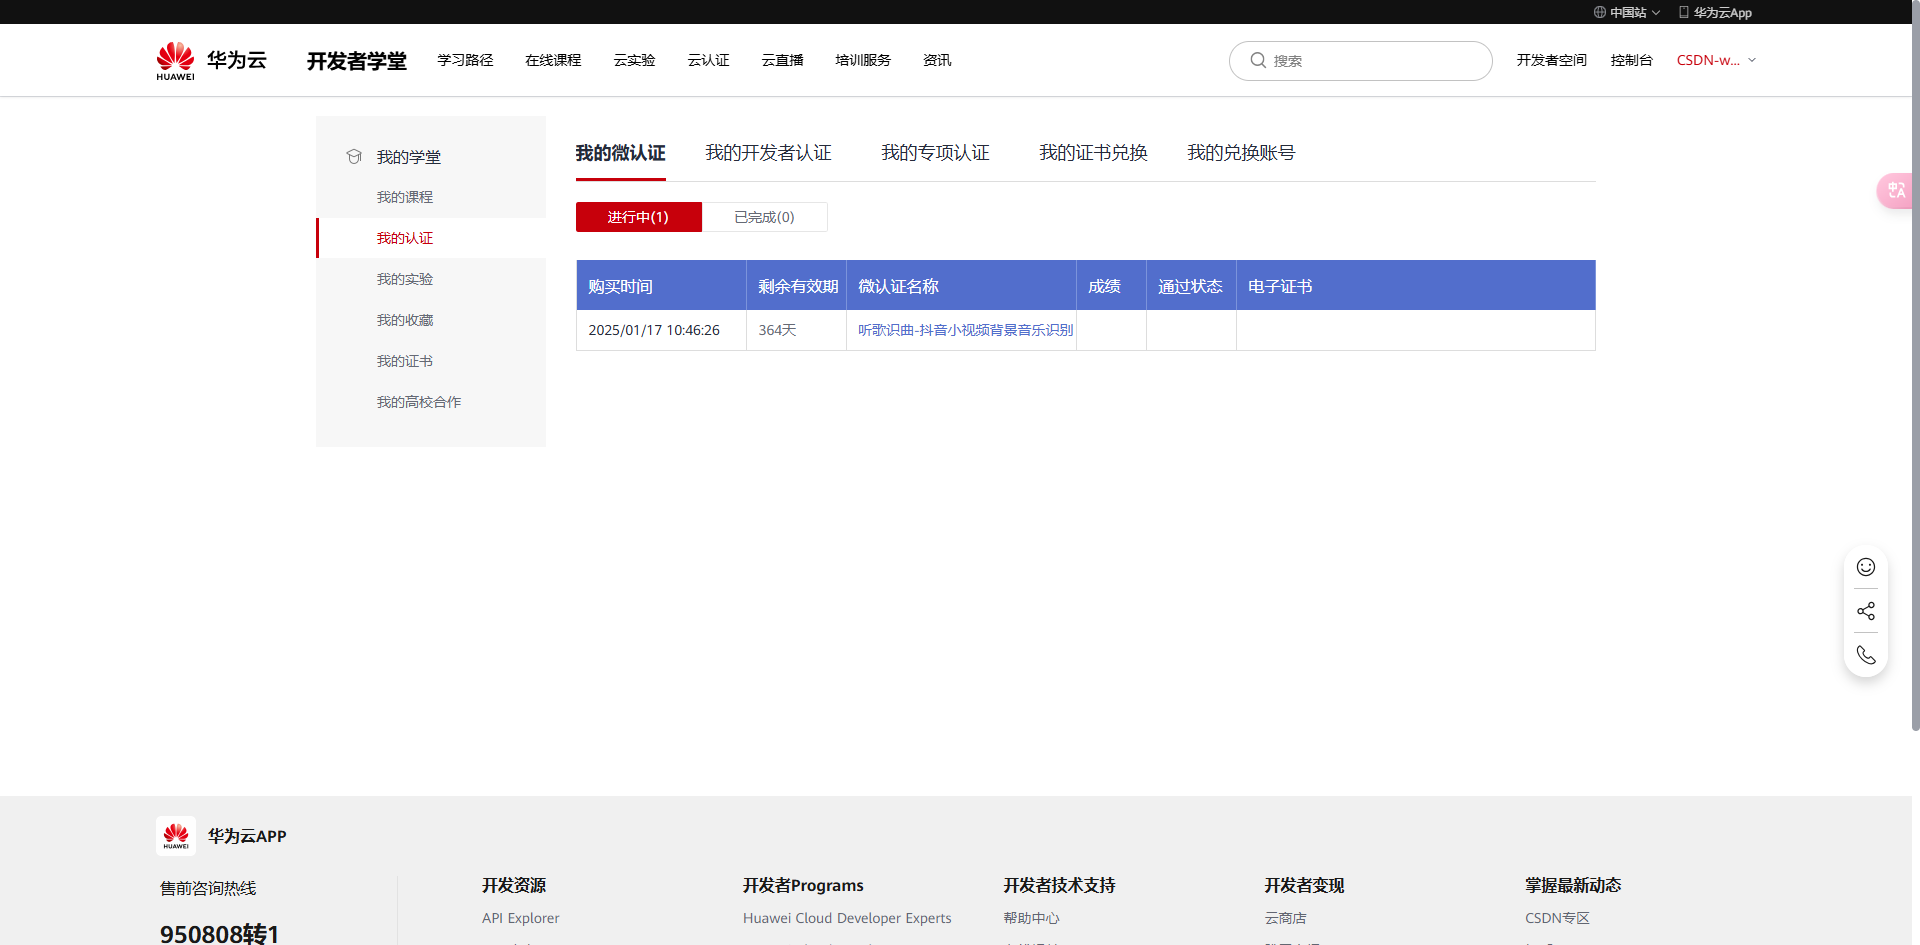Open 听歌识曲 micro-certification link
The height and width of the screenshot is (945, 1920).
pyautogui.click(x=965, y=330)
